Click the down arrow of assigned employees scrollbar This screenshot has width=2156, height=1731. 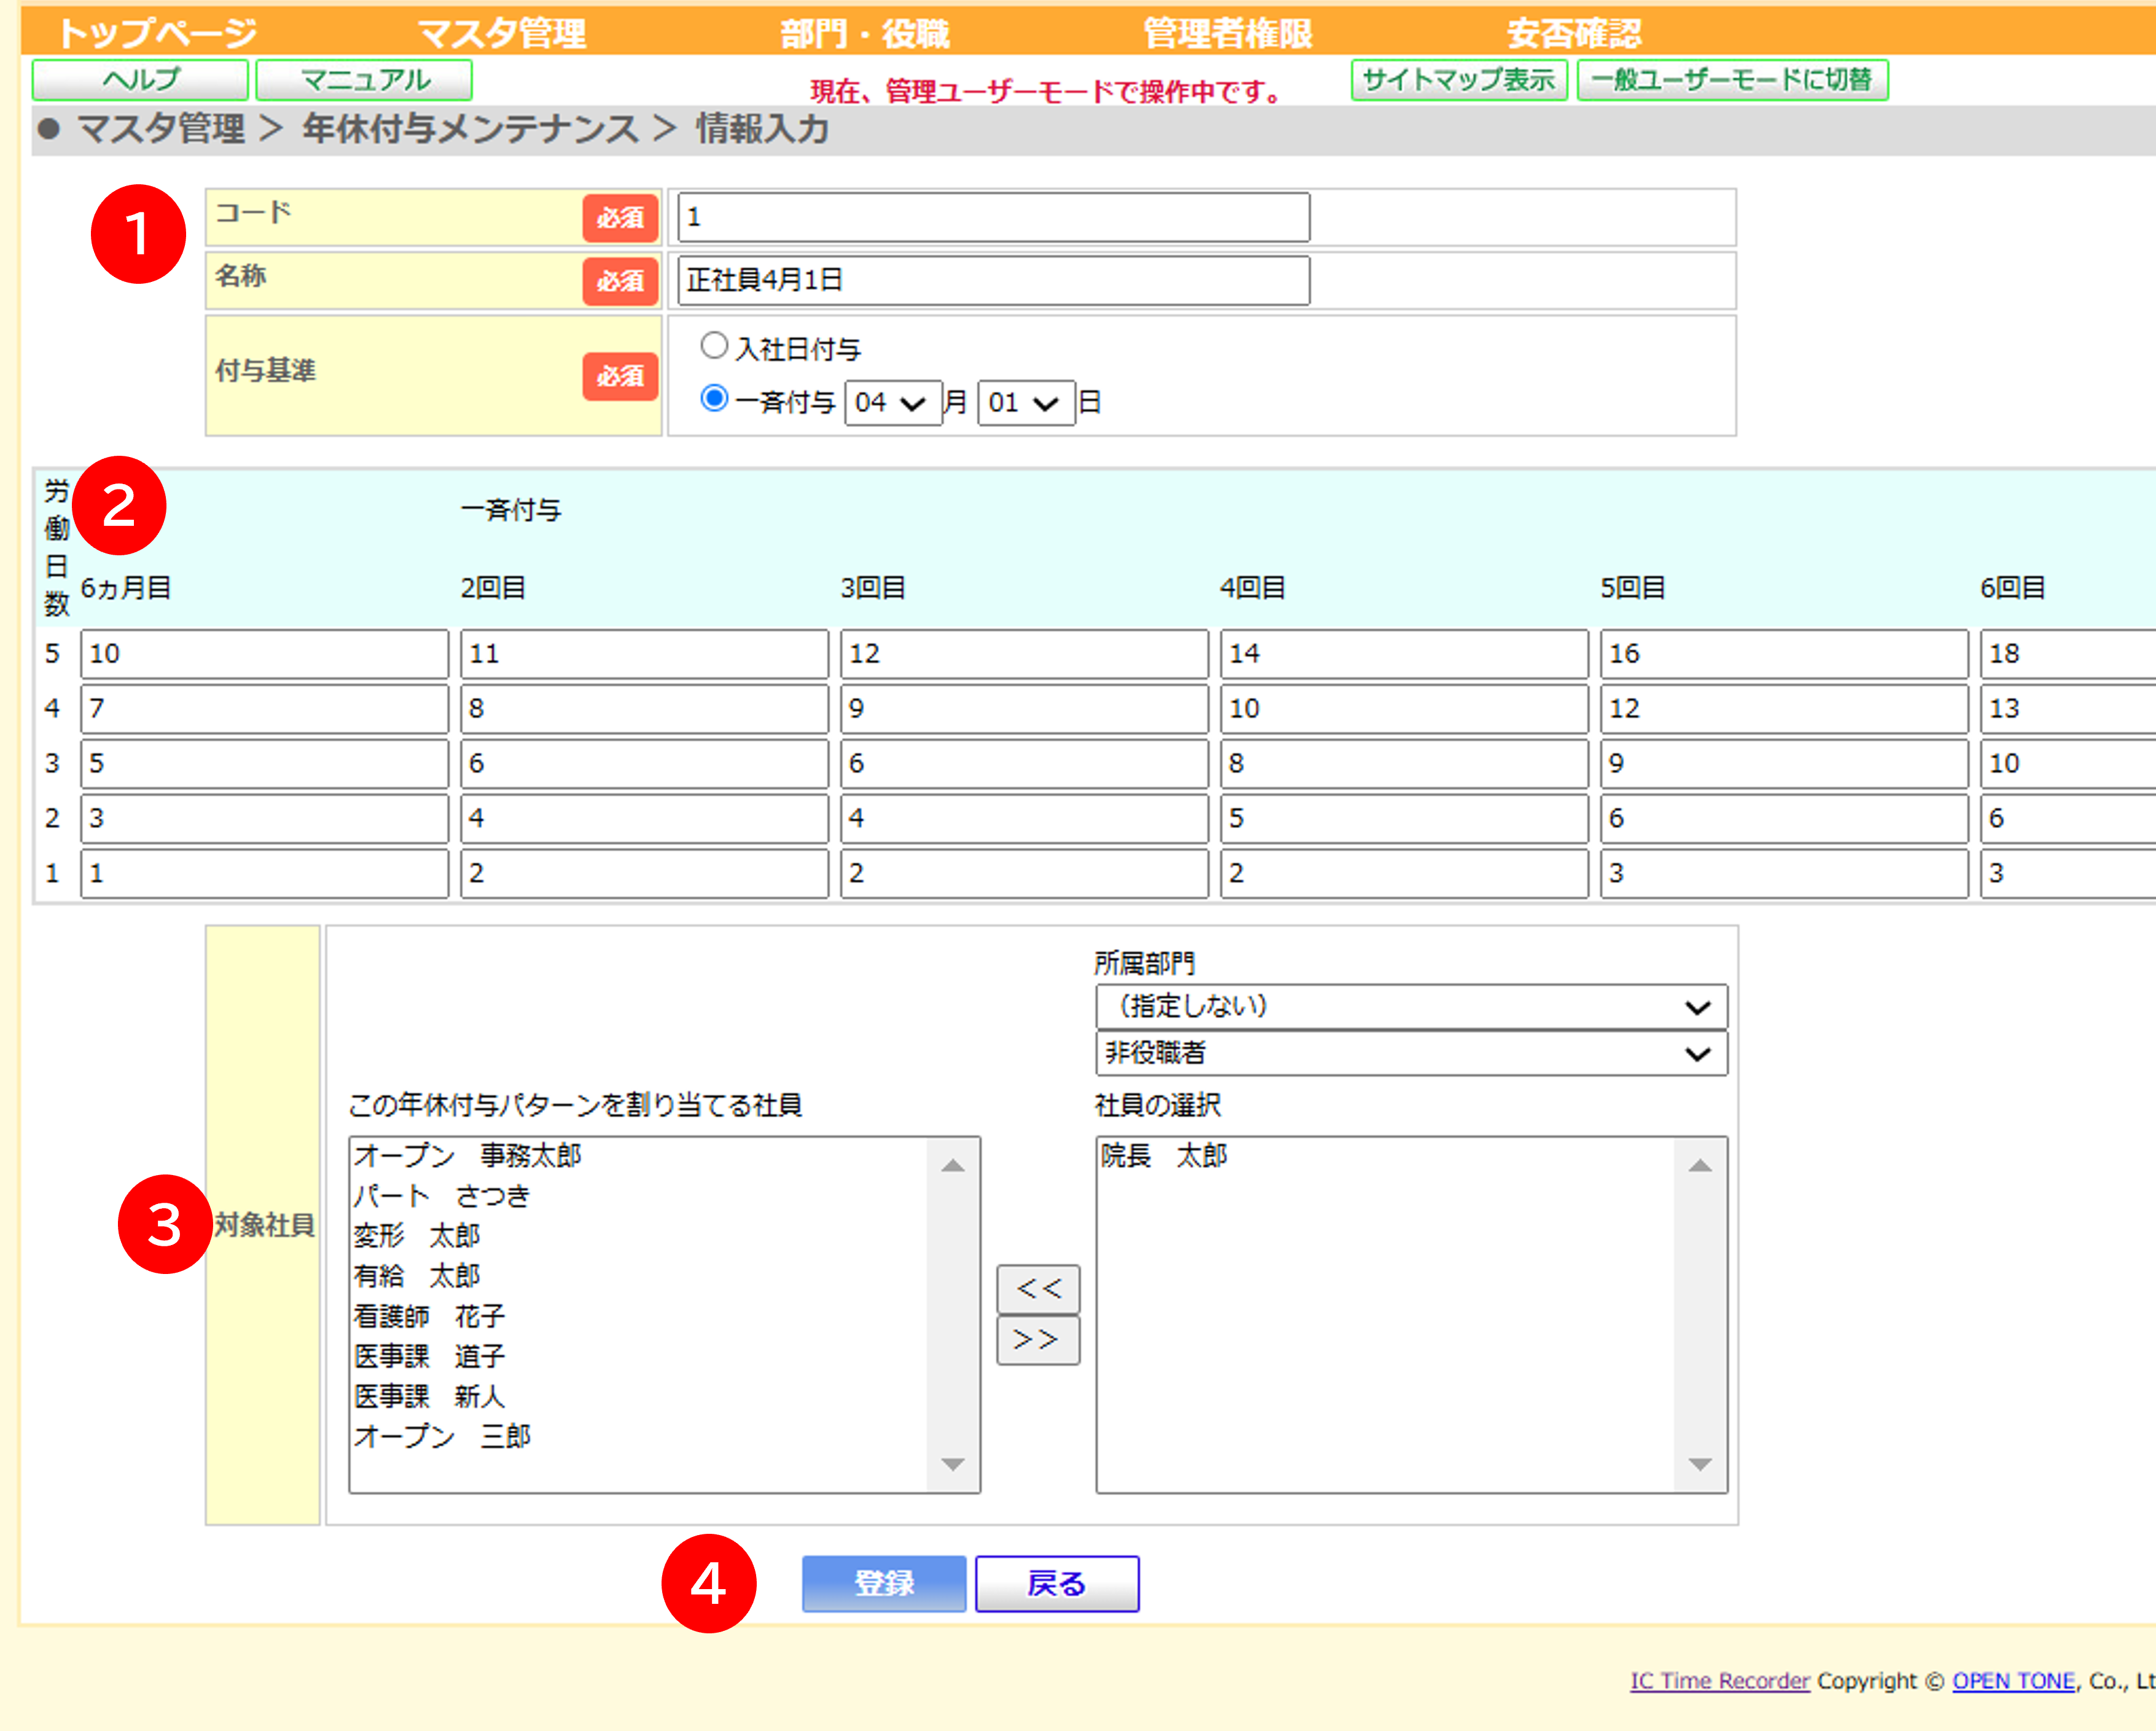[x=953, y=1465]
